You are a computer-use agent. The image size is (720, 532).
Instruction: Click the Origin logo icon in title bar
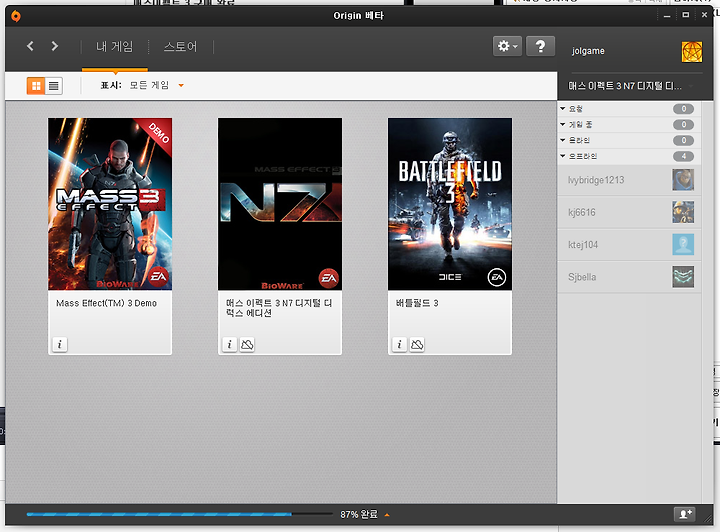click(16, 16)
